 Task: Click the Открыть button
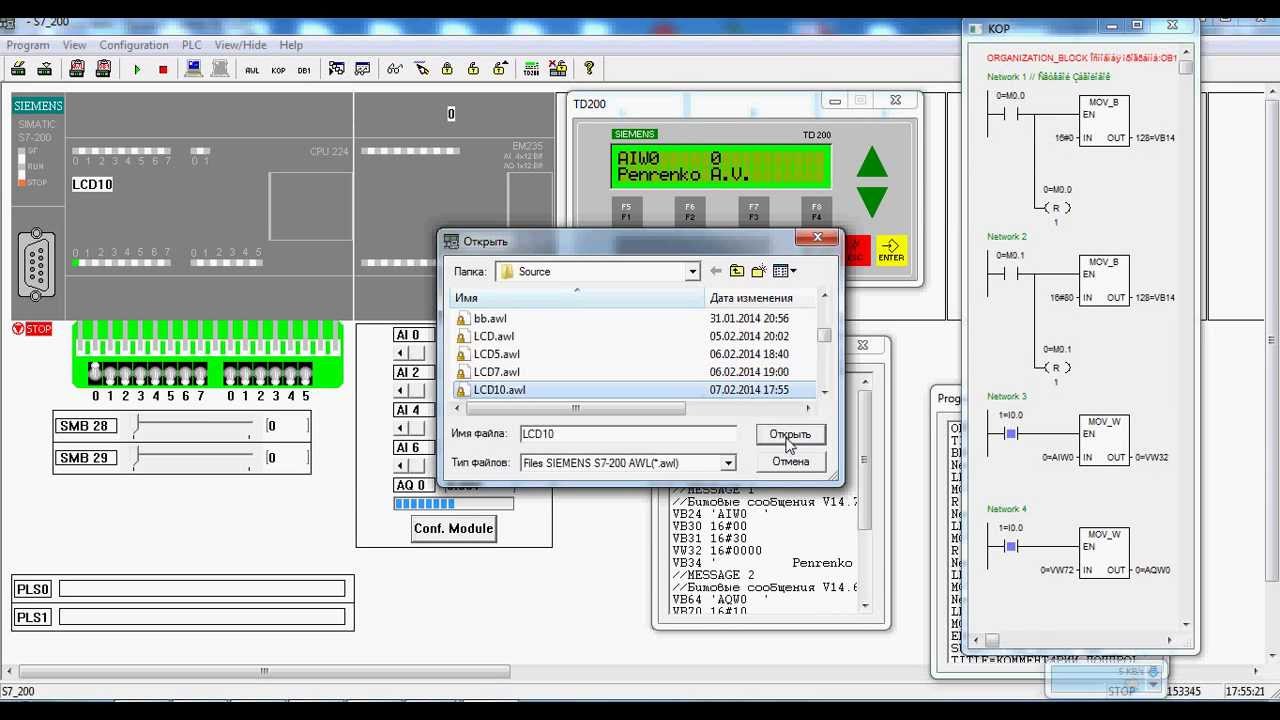(790, 434)
